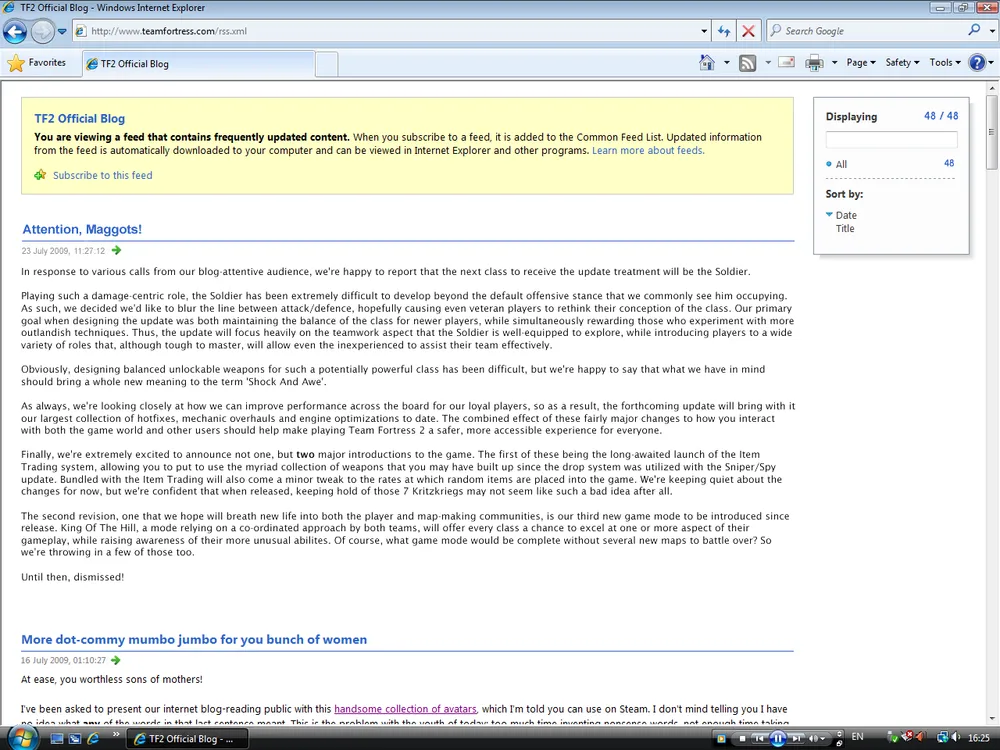Launch Internet Explorer from quick launch

tap(93, 739)
